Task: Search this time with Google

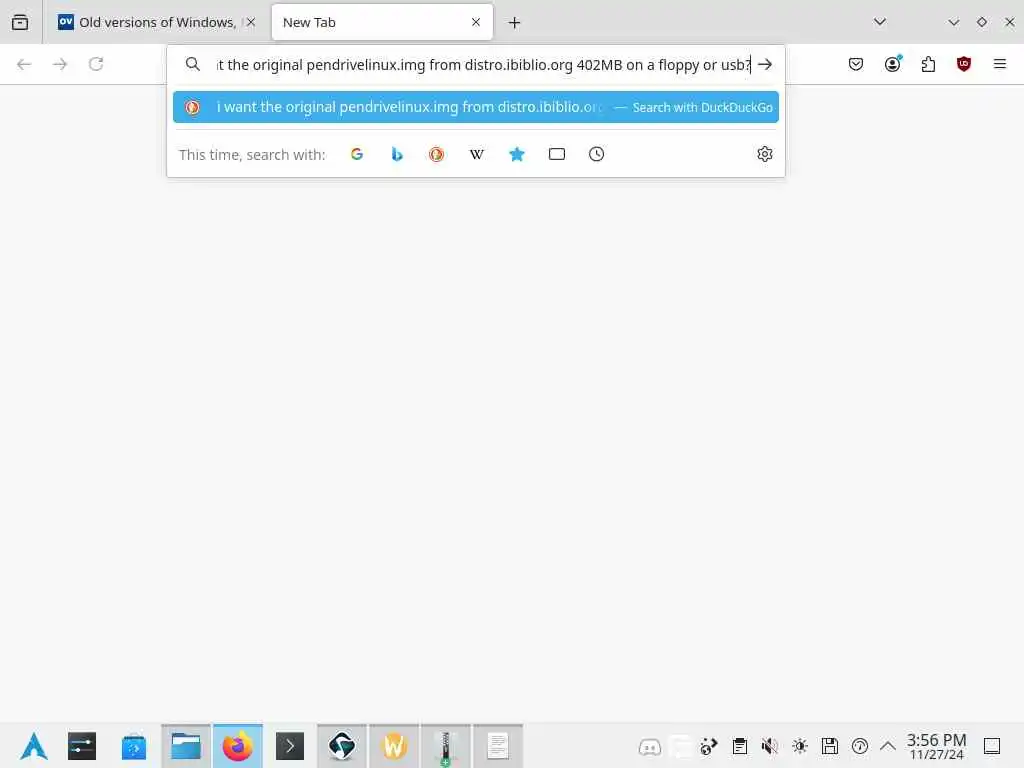Action: click(357, 154)
